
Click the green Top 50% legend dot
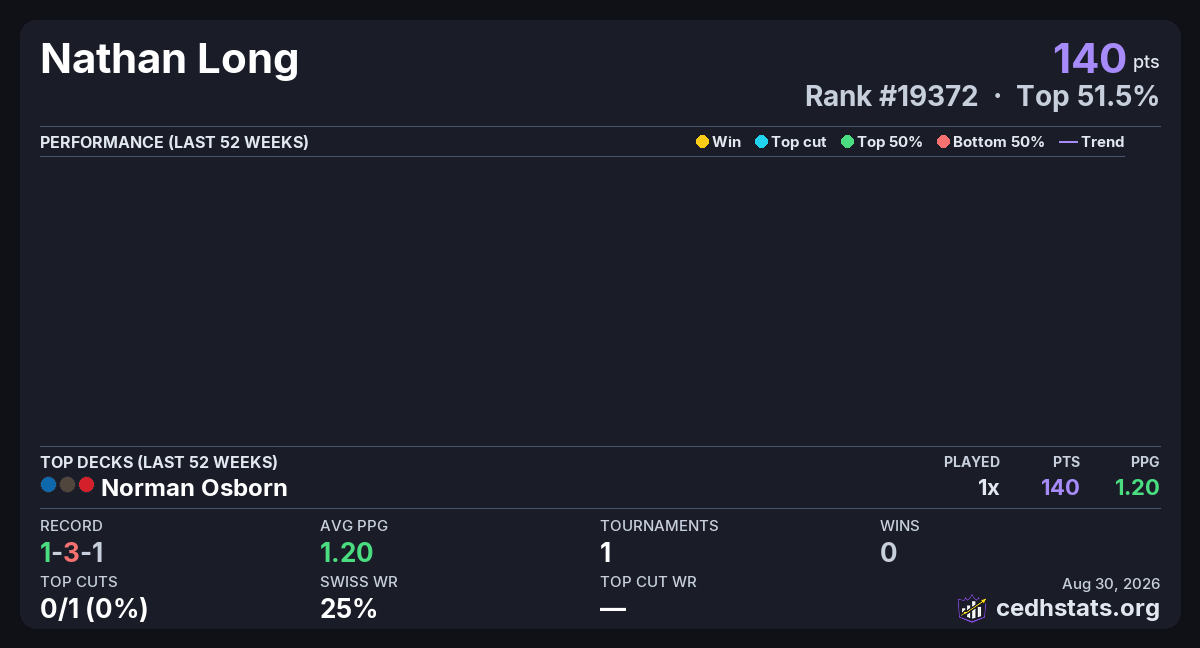pyautogui.click(x=848, y=142)
